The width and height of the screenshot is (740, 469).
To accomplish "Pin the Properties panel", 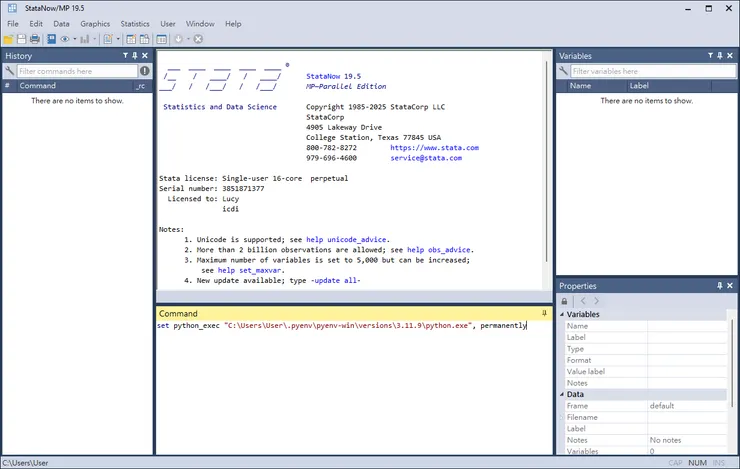I will 720,286.
